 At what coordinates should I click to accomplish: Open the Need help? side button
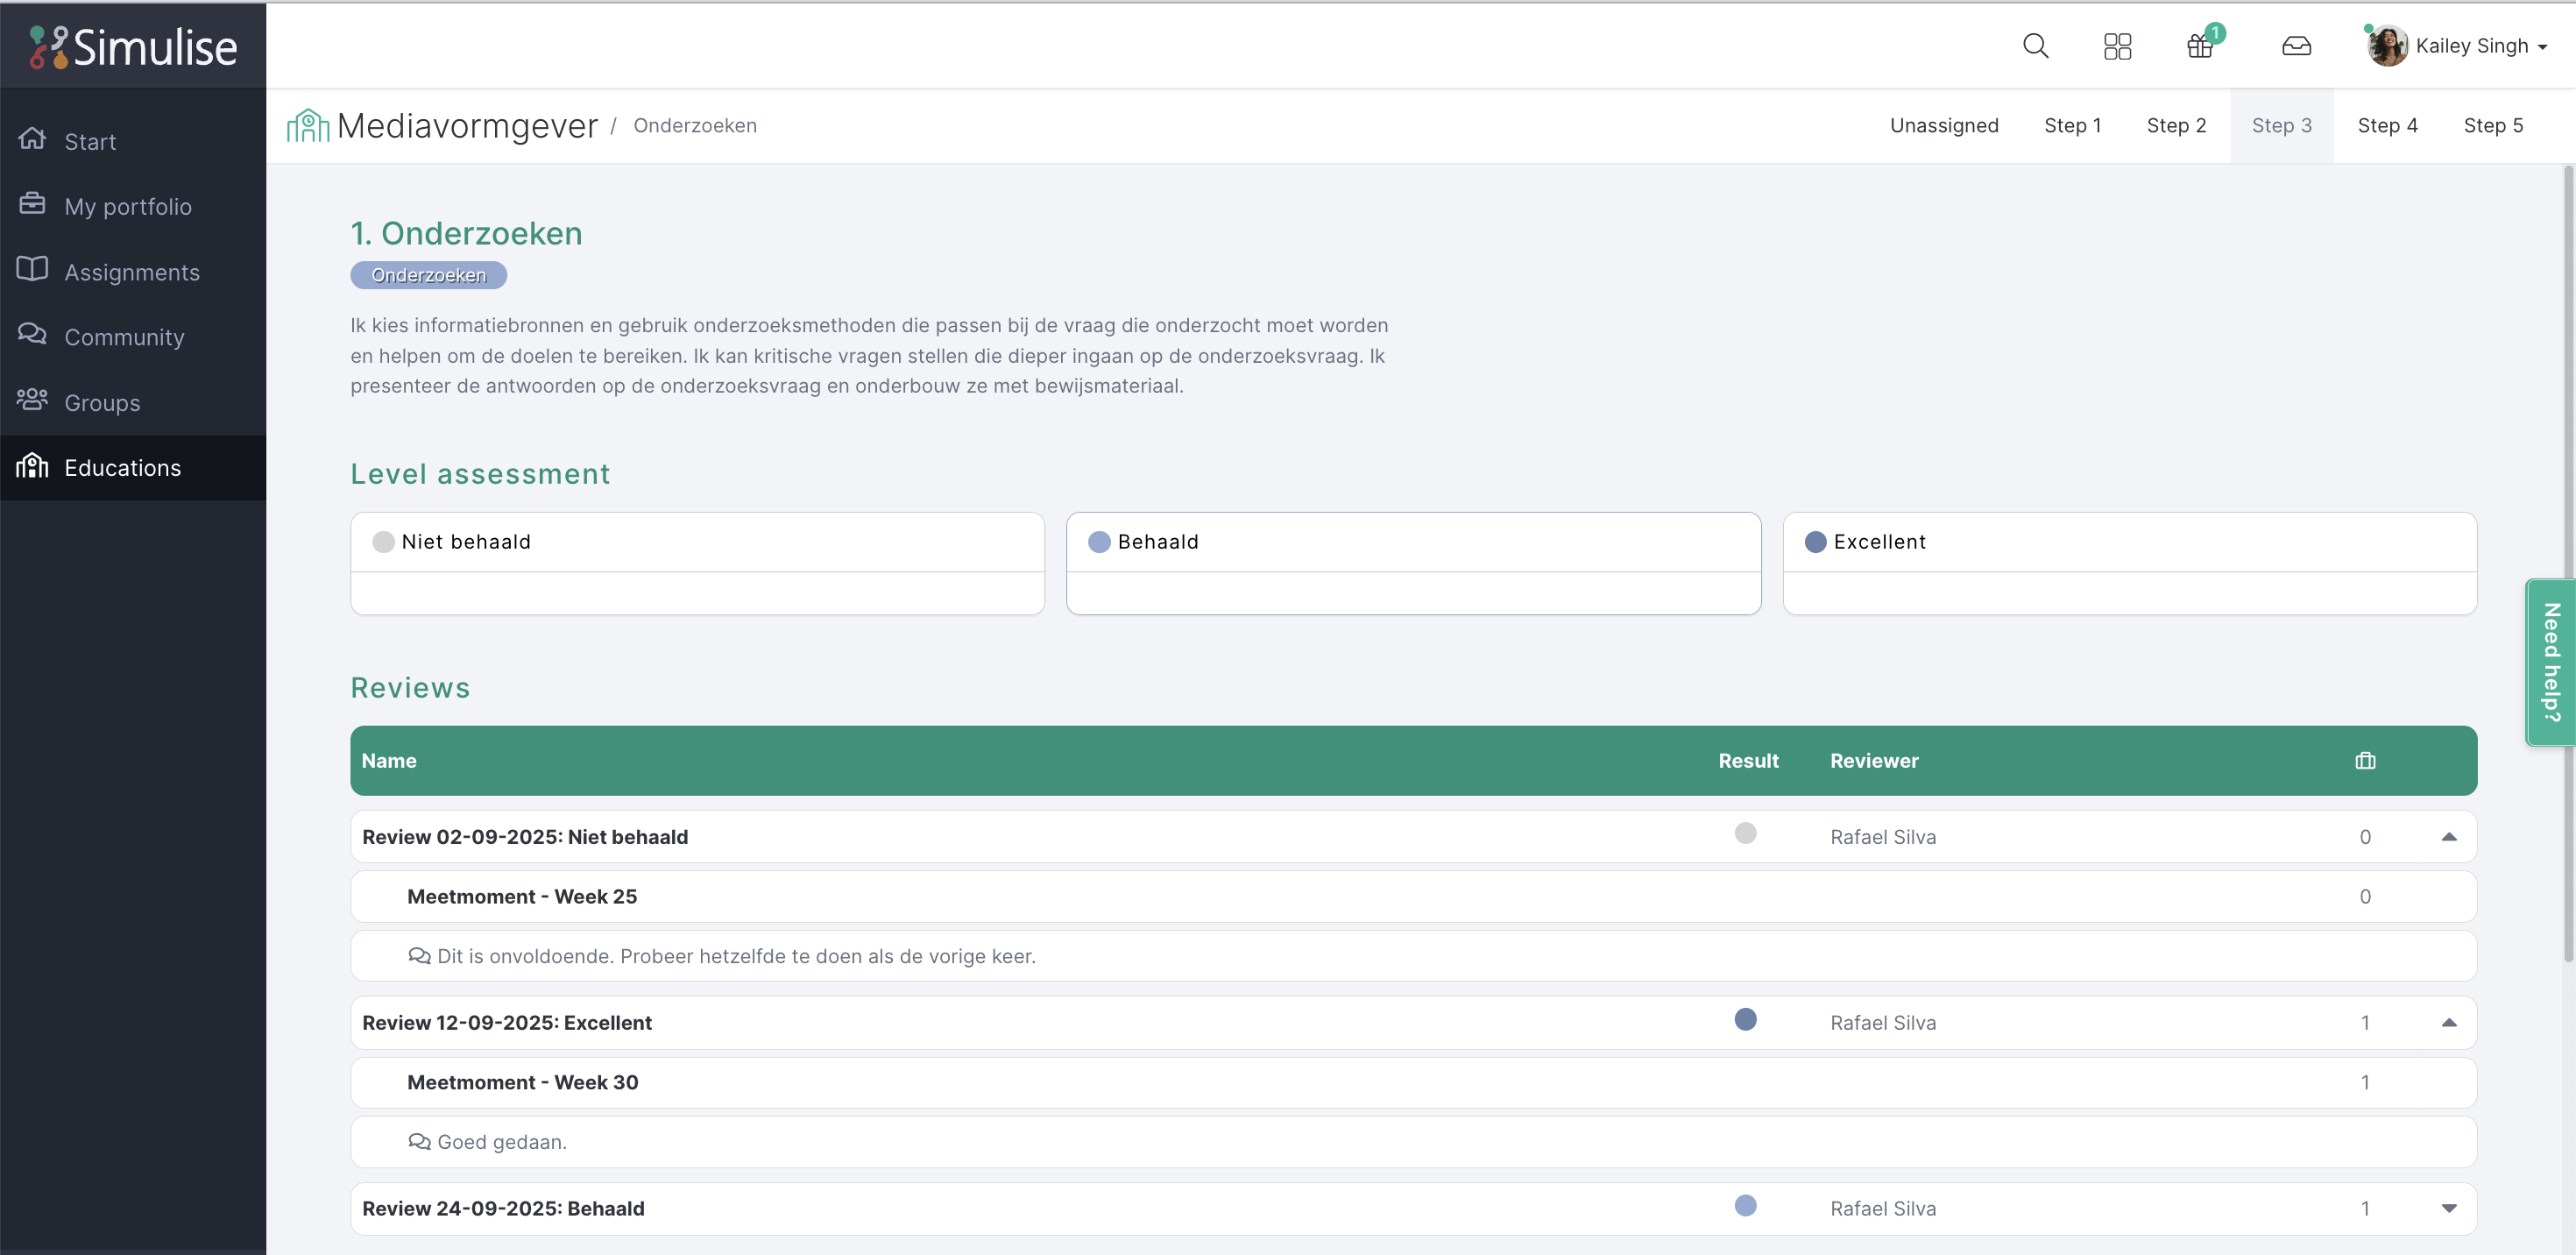[2550, 662]
